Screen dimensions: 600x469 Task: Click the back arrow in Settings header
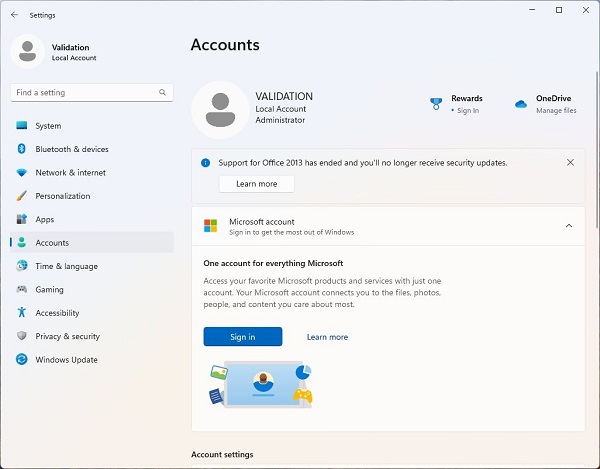pyautogui.click(x=14, y=15)
